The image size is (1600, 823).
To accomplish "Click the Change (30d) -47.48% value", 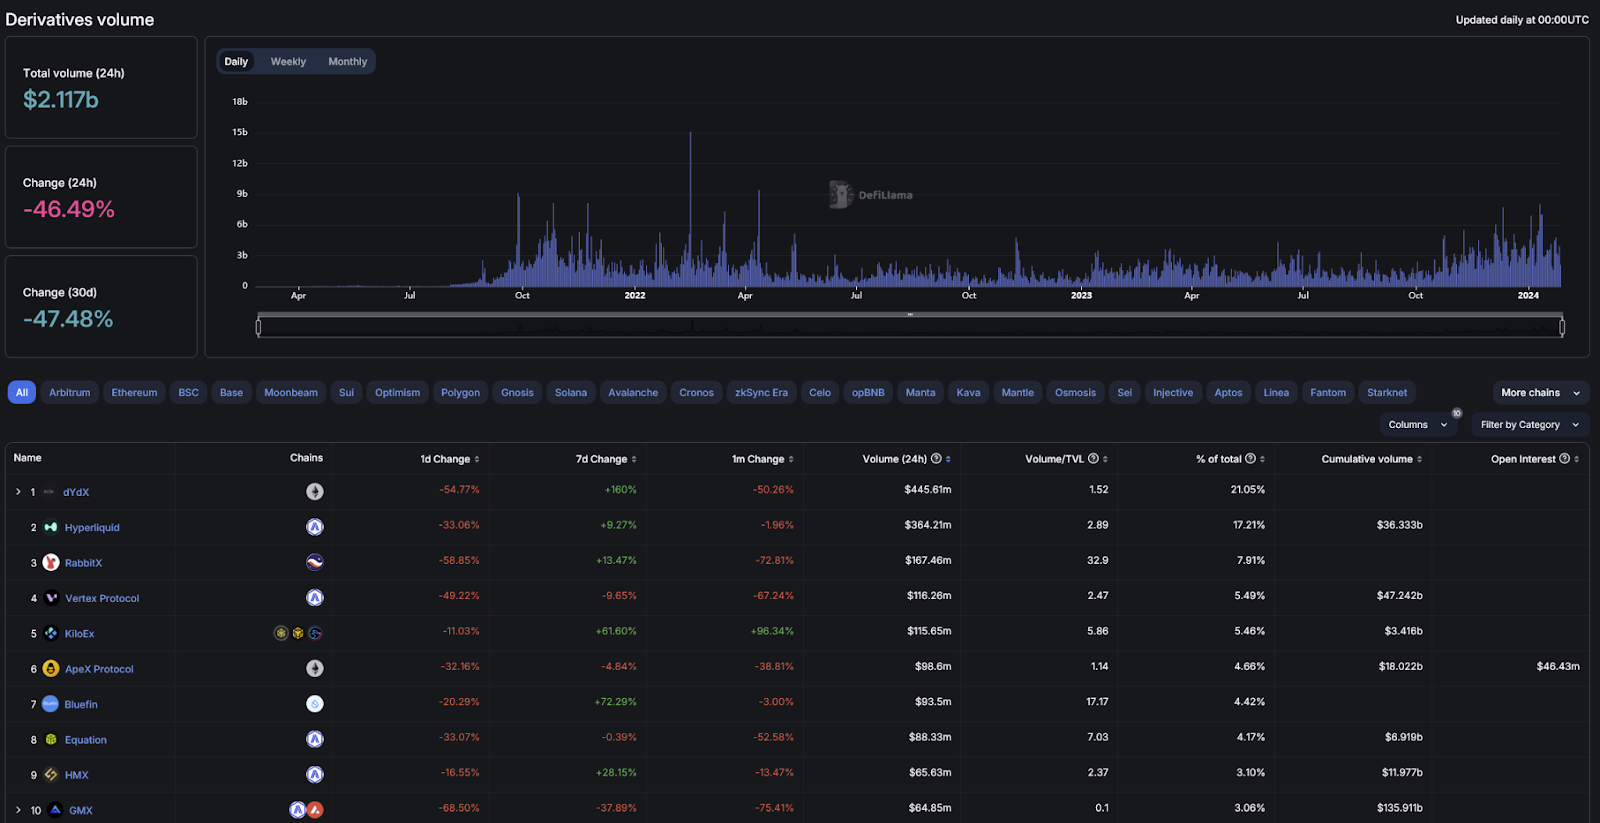I will pyautogui.click(x=68, y=319).
